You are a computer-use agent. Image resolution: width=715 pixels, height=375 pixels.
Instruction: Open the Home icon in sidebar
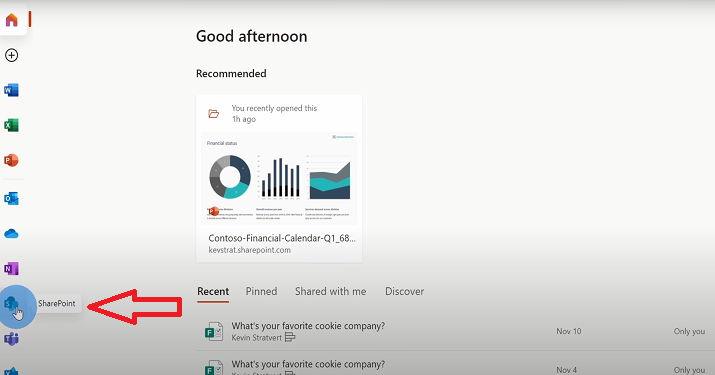12,20
